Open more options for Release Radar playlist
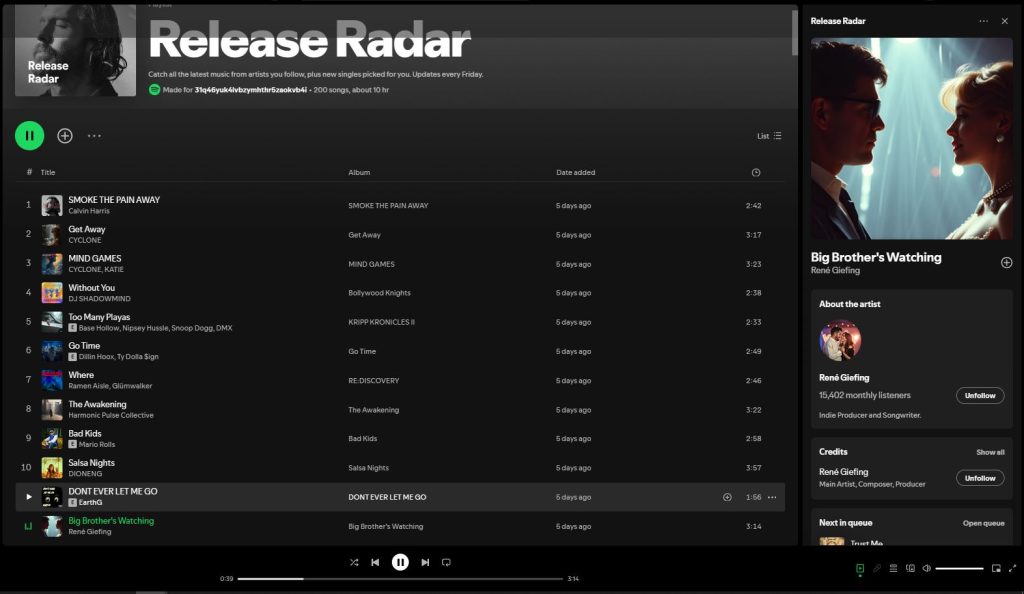 (x=94, y=136)
